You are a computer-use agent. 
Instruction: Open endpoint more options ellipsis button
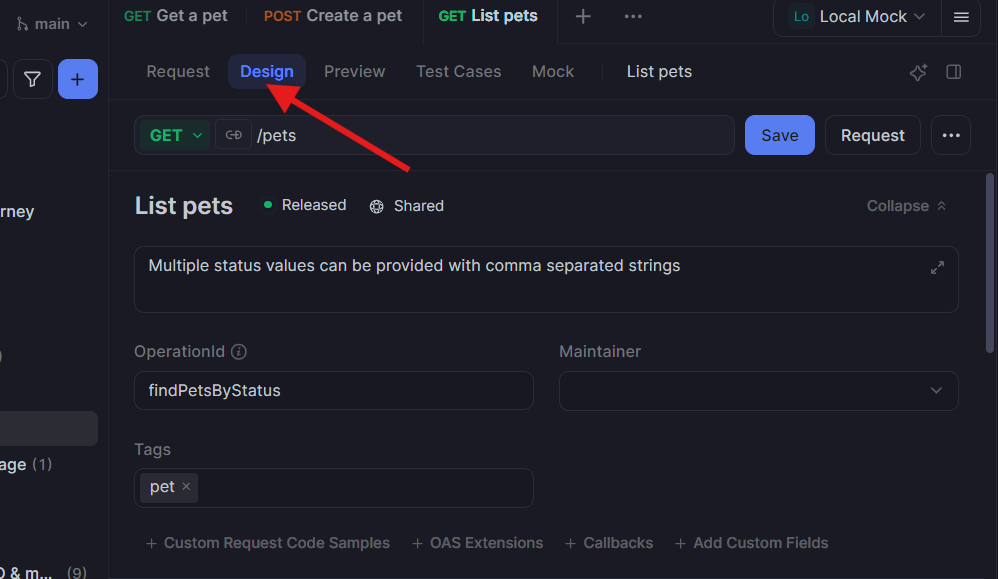click(950, 134)
